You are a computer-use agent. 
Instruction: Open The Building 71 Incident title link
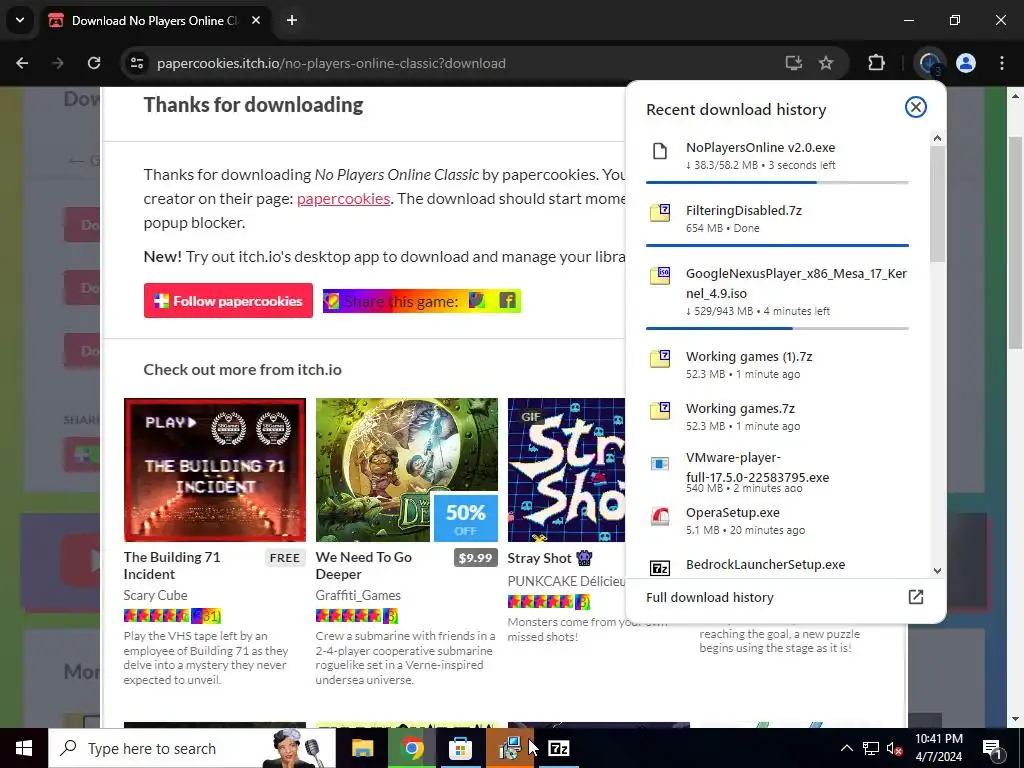click(x=172, y=566)
